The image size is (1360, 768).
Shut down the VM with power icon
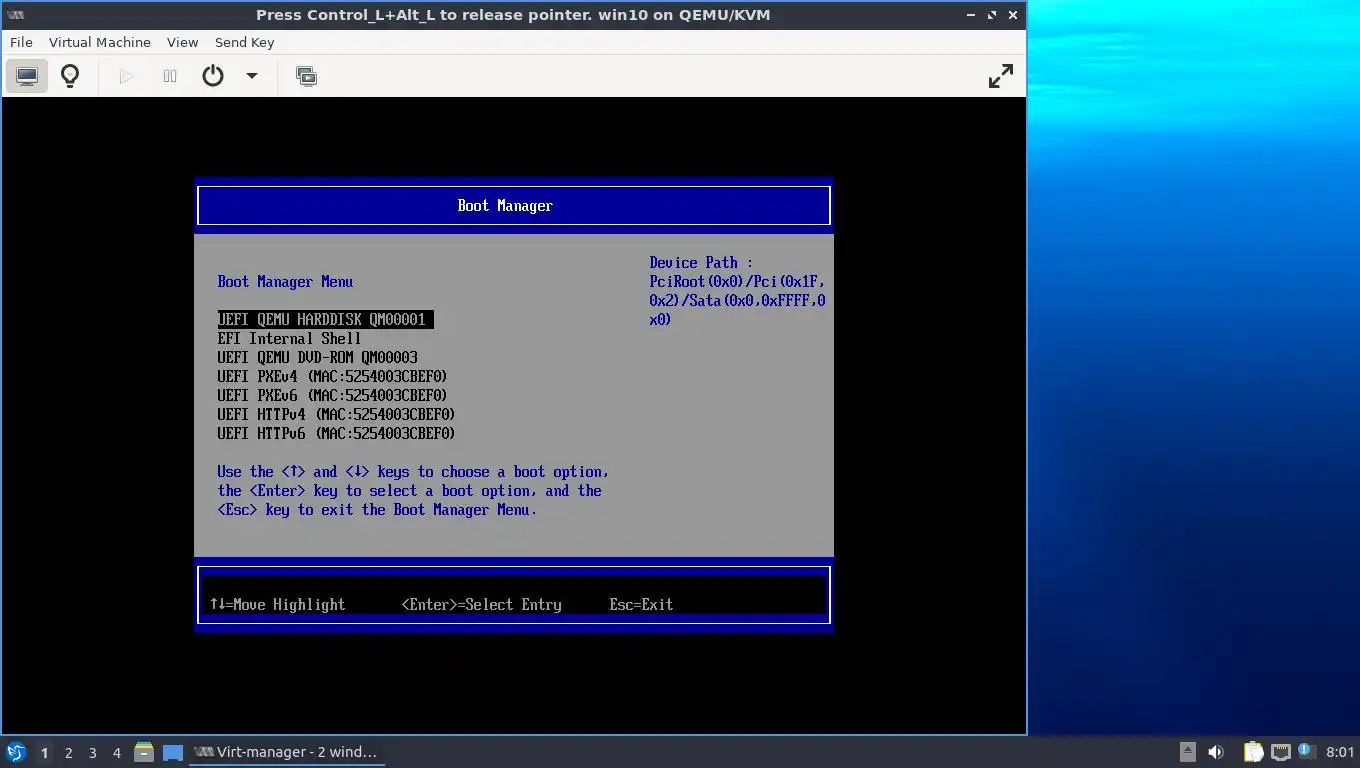coord(213,76)
